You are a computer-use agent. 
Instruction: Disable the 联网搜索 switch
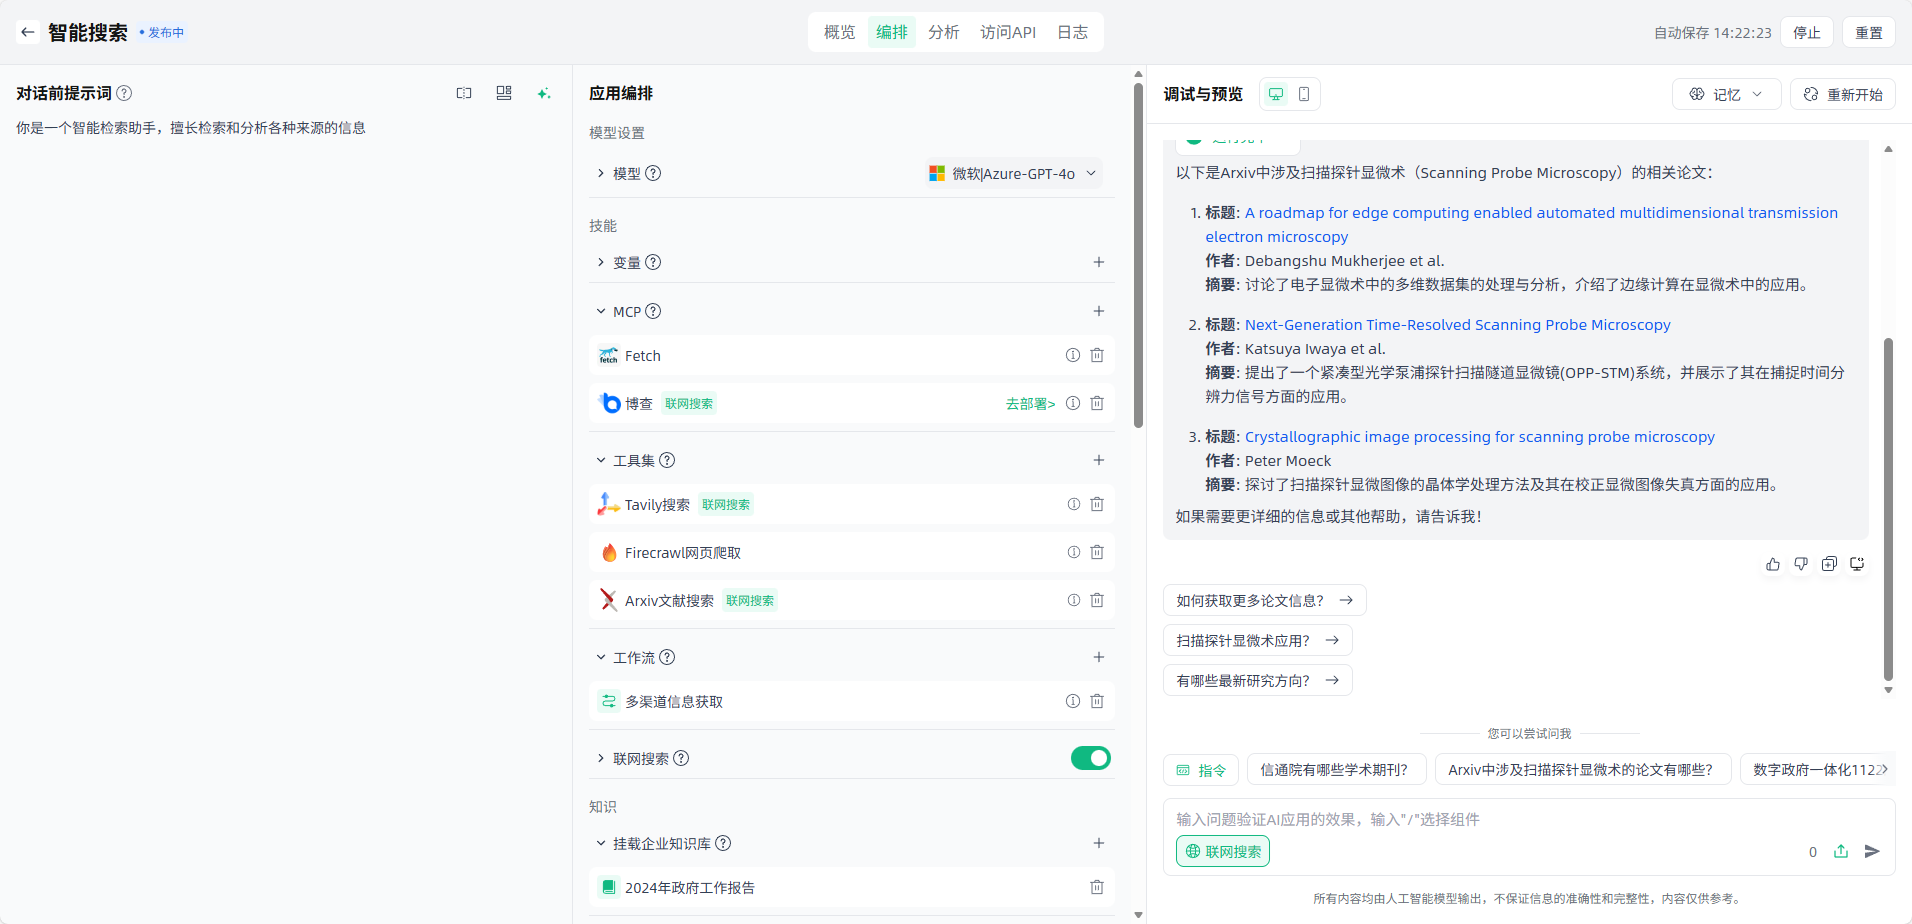[1090, 758]
